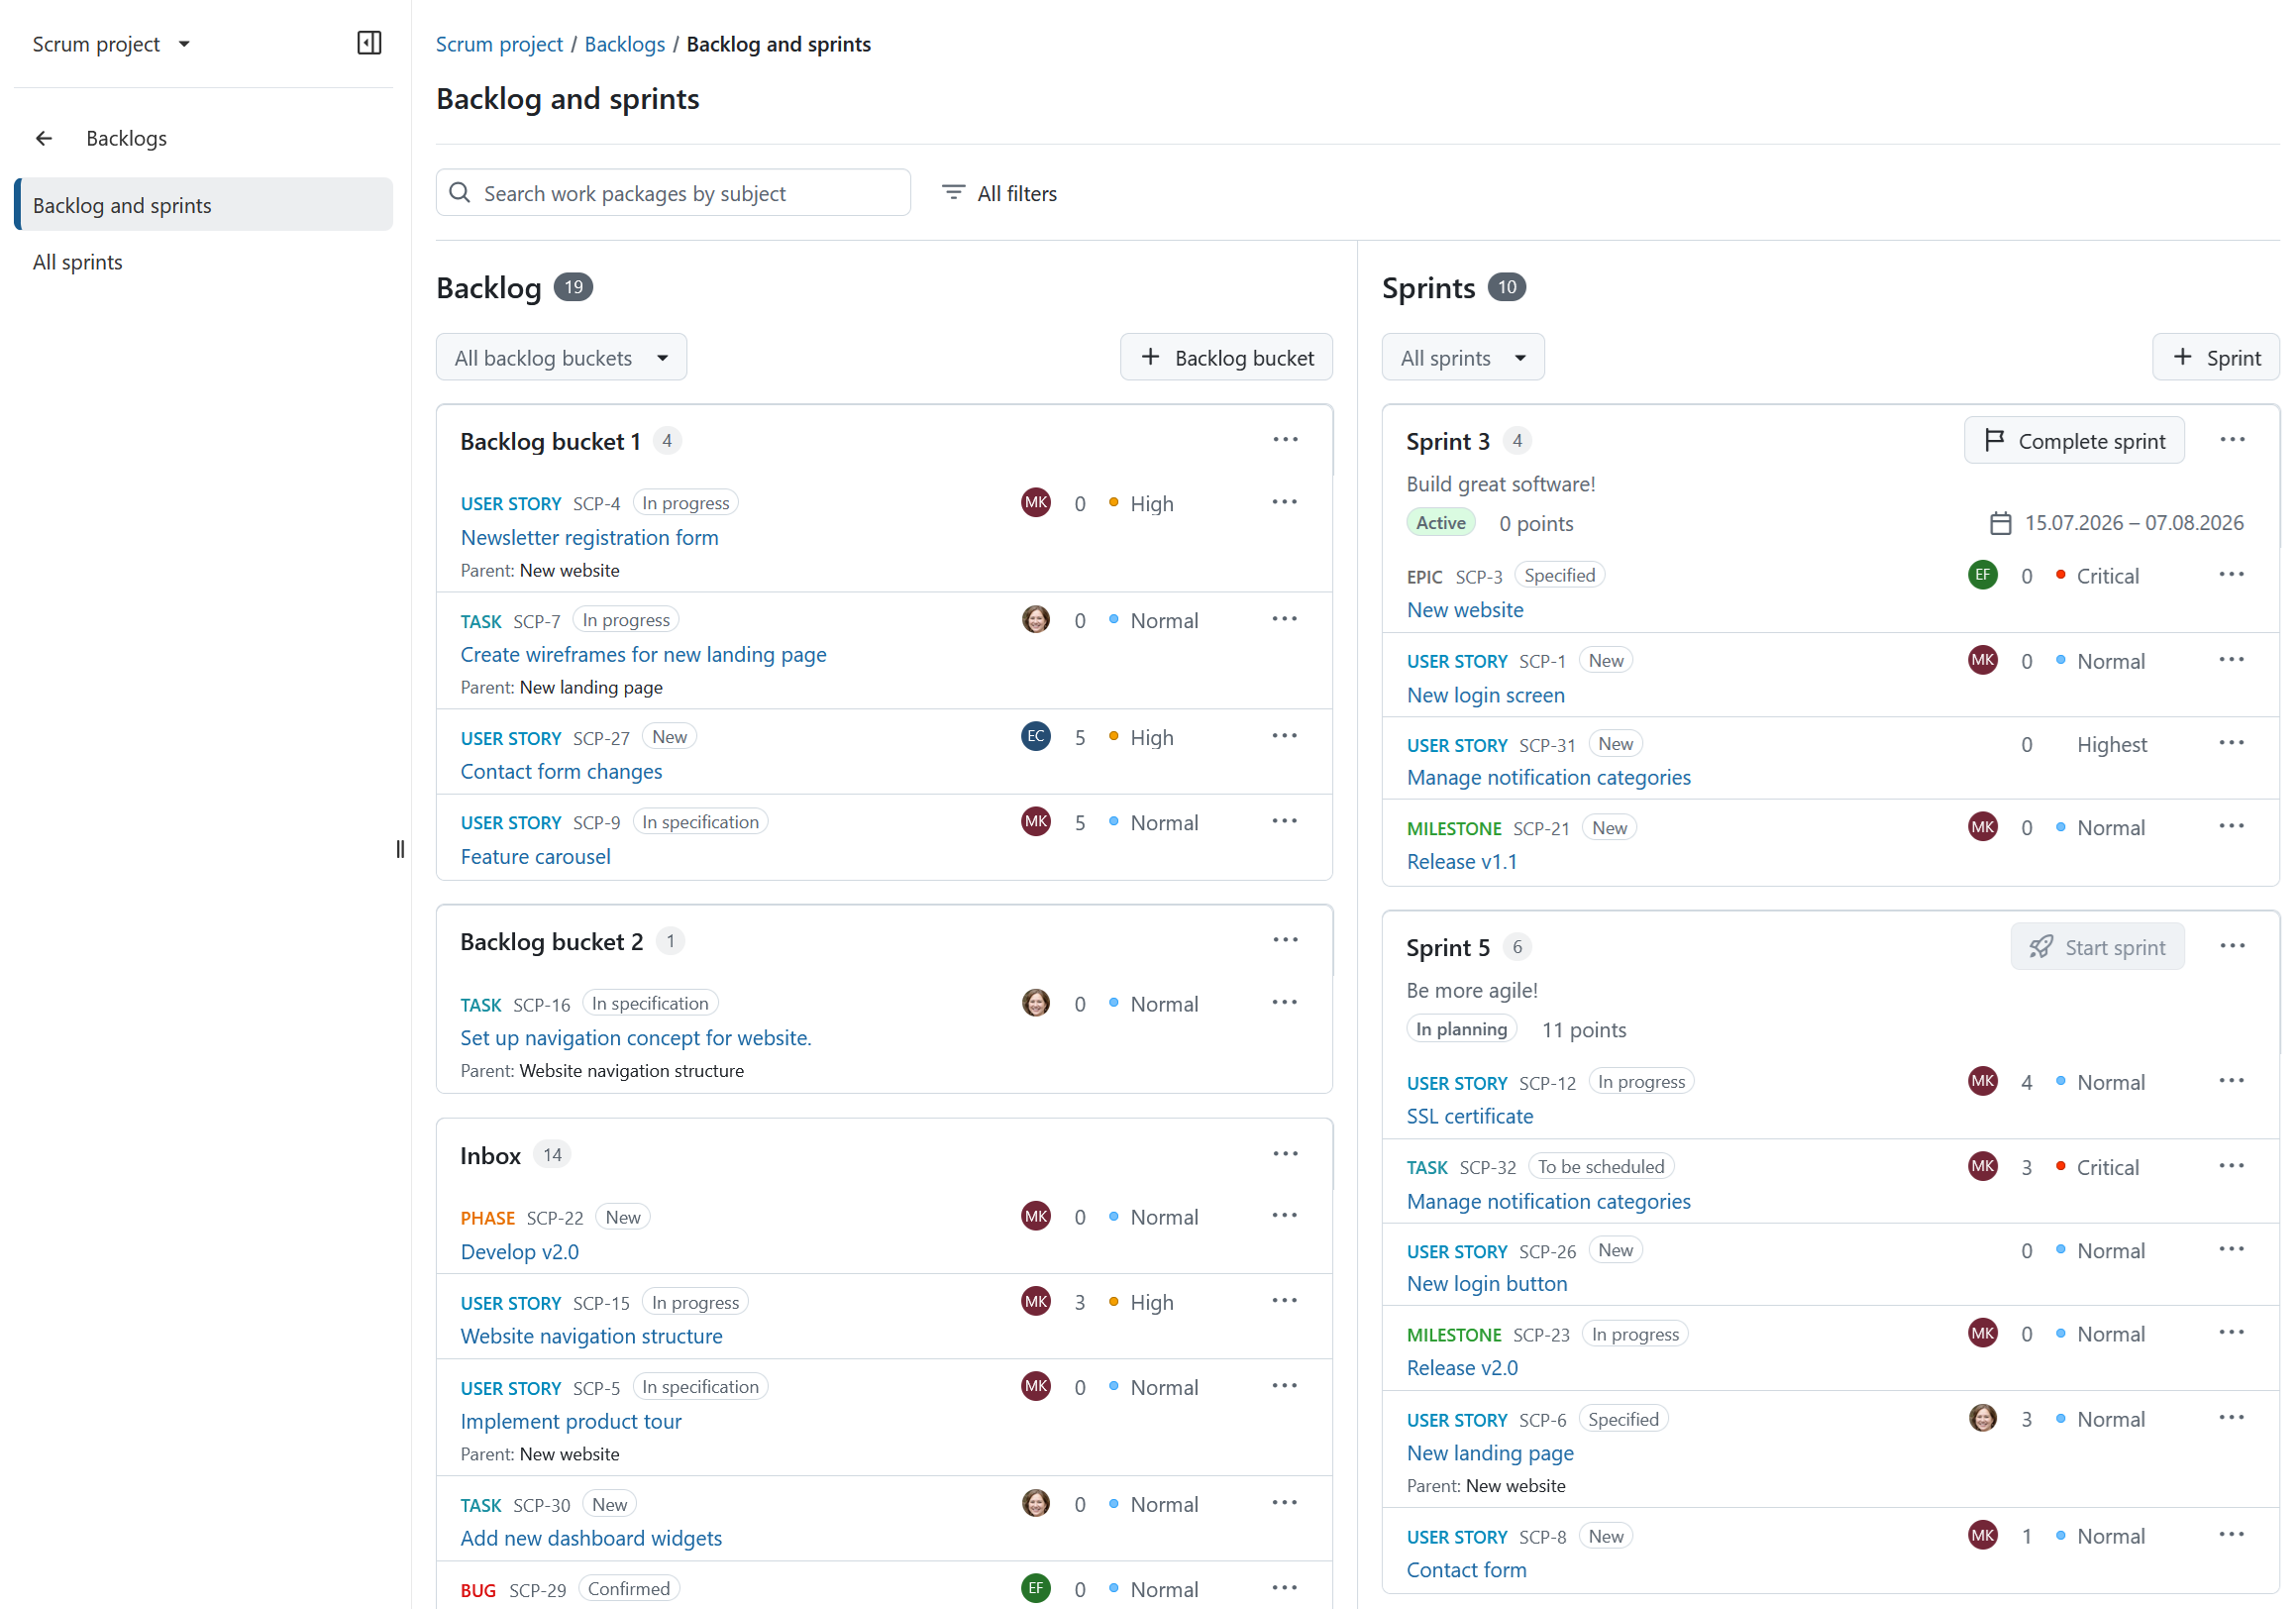Click Start sprint for Sprint 5
The image size is (2296, 1609).
[x=2096, y=946]
